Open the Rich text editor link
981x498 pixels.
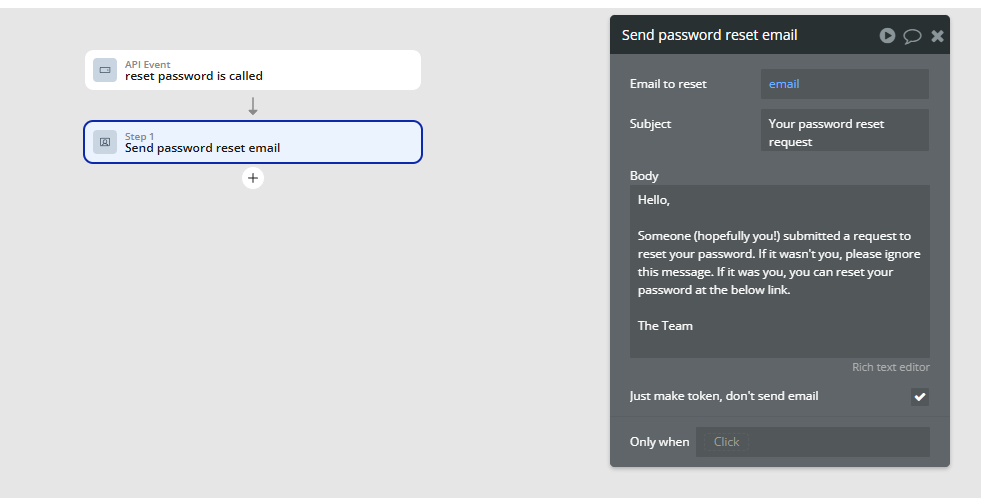[891, 367]
